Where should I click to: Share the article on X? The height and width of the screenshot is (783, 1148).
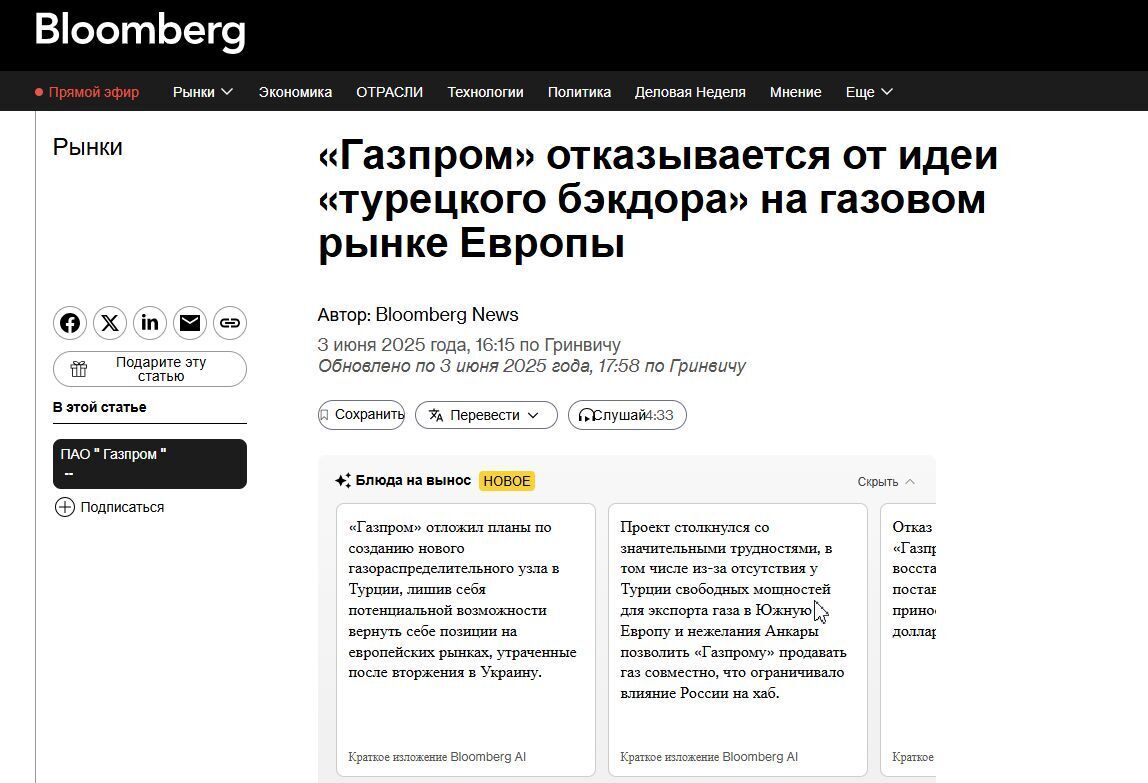pyautogui.click(x=110, y=322)
